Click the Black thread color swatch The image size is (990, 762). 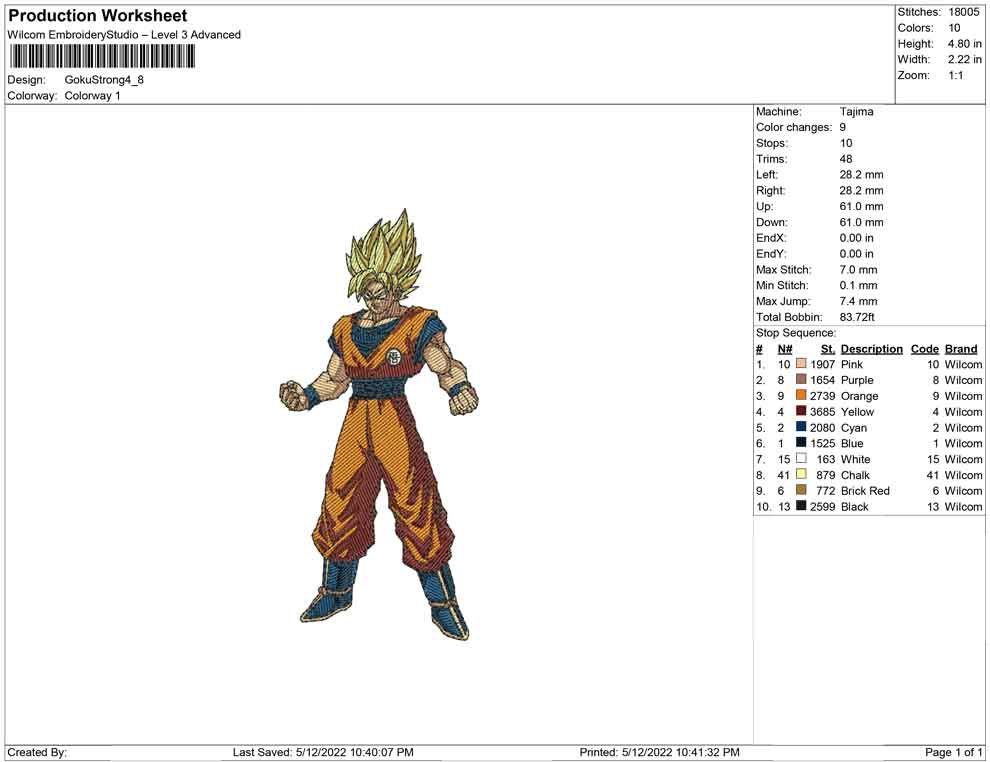coord(801,506)
